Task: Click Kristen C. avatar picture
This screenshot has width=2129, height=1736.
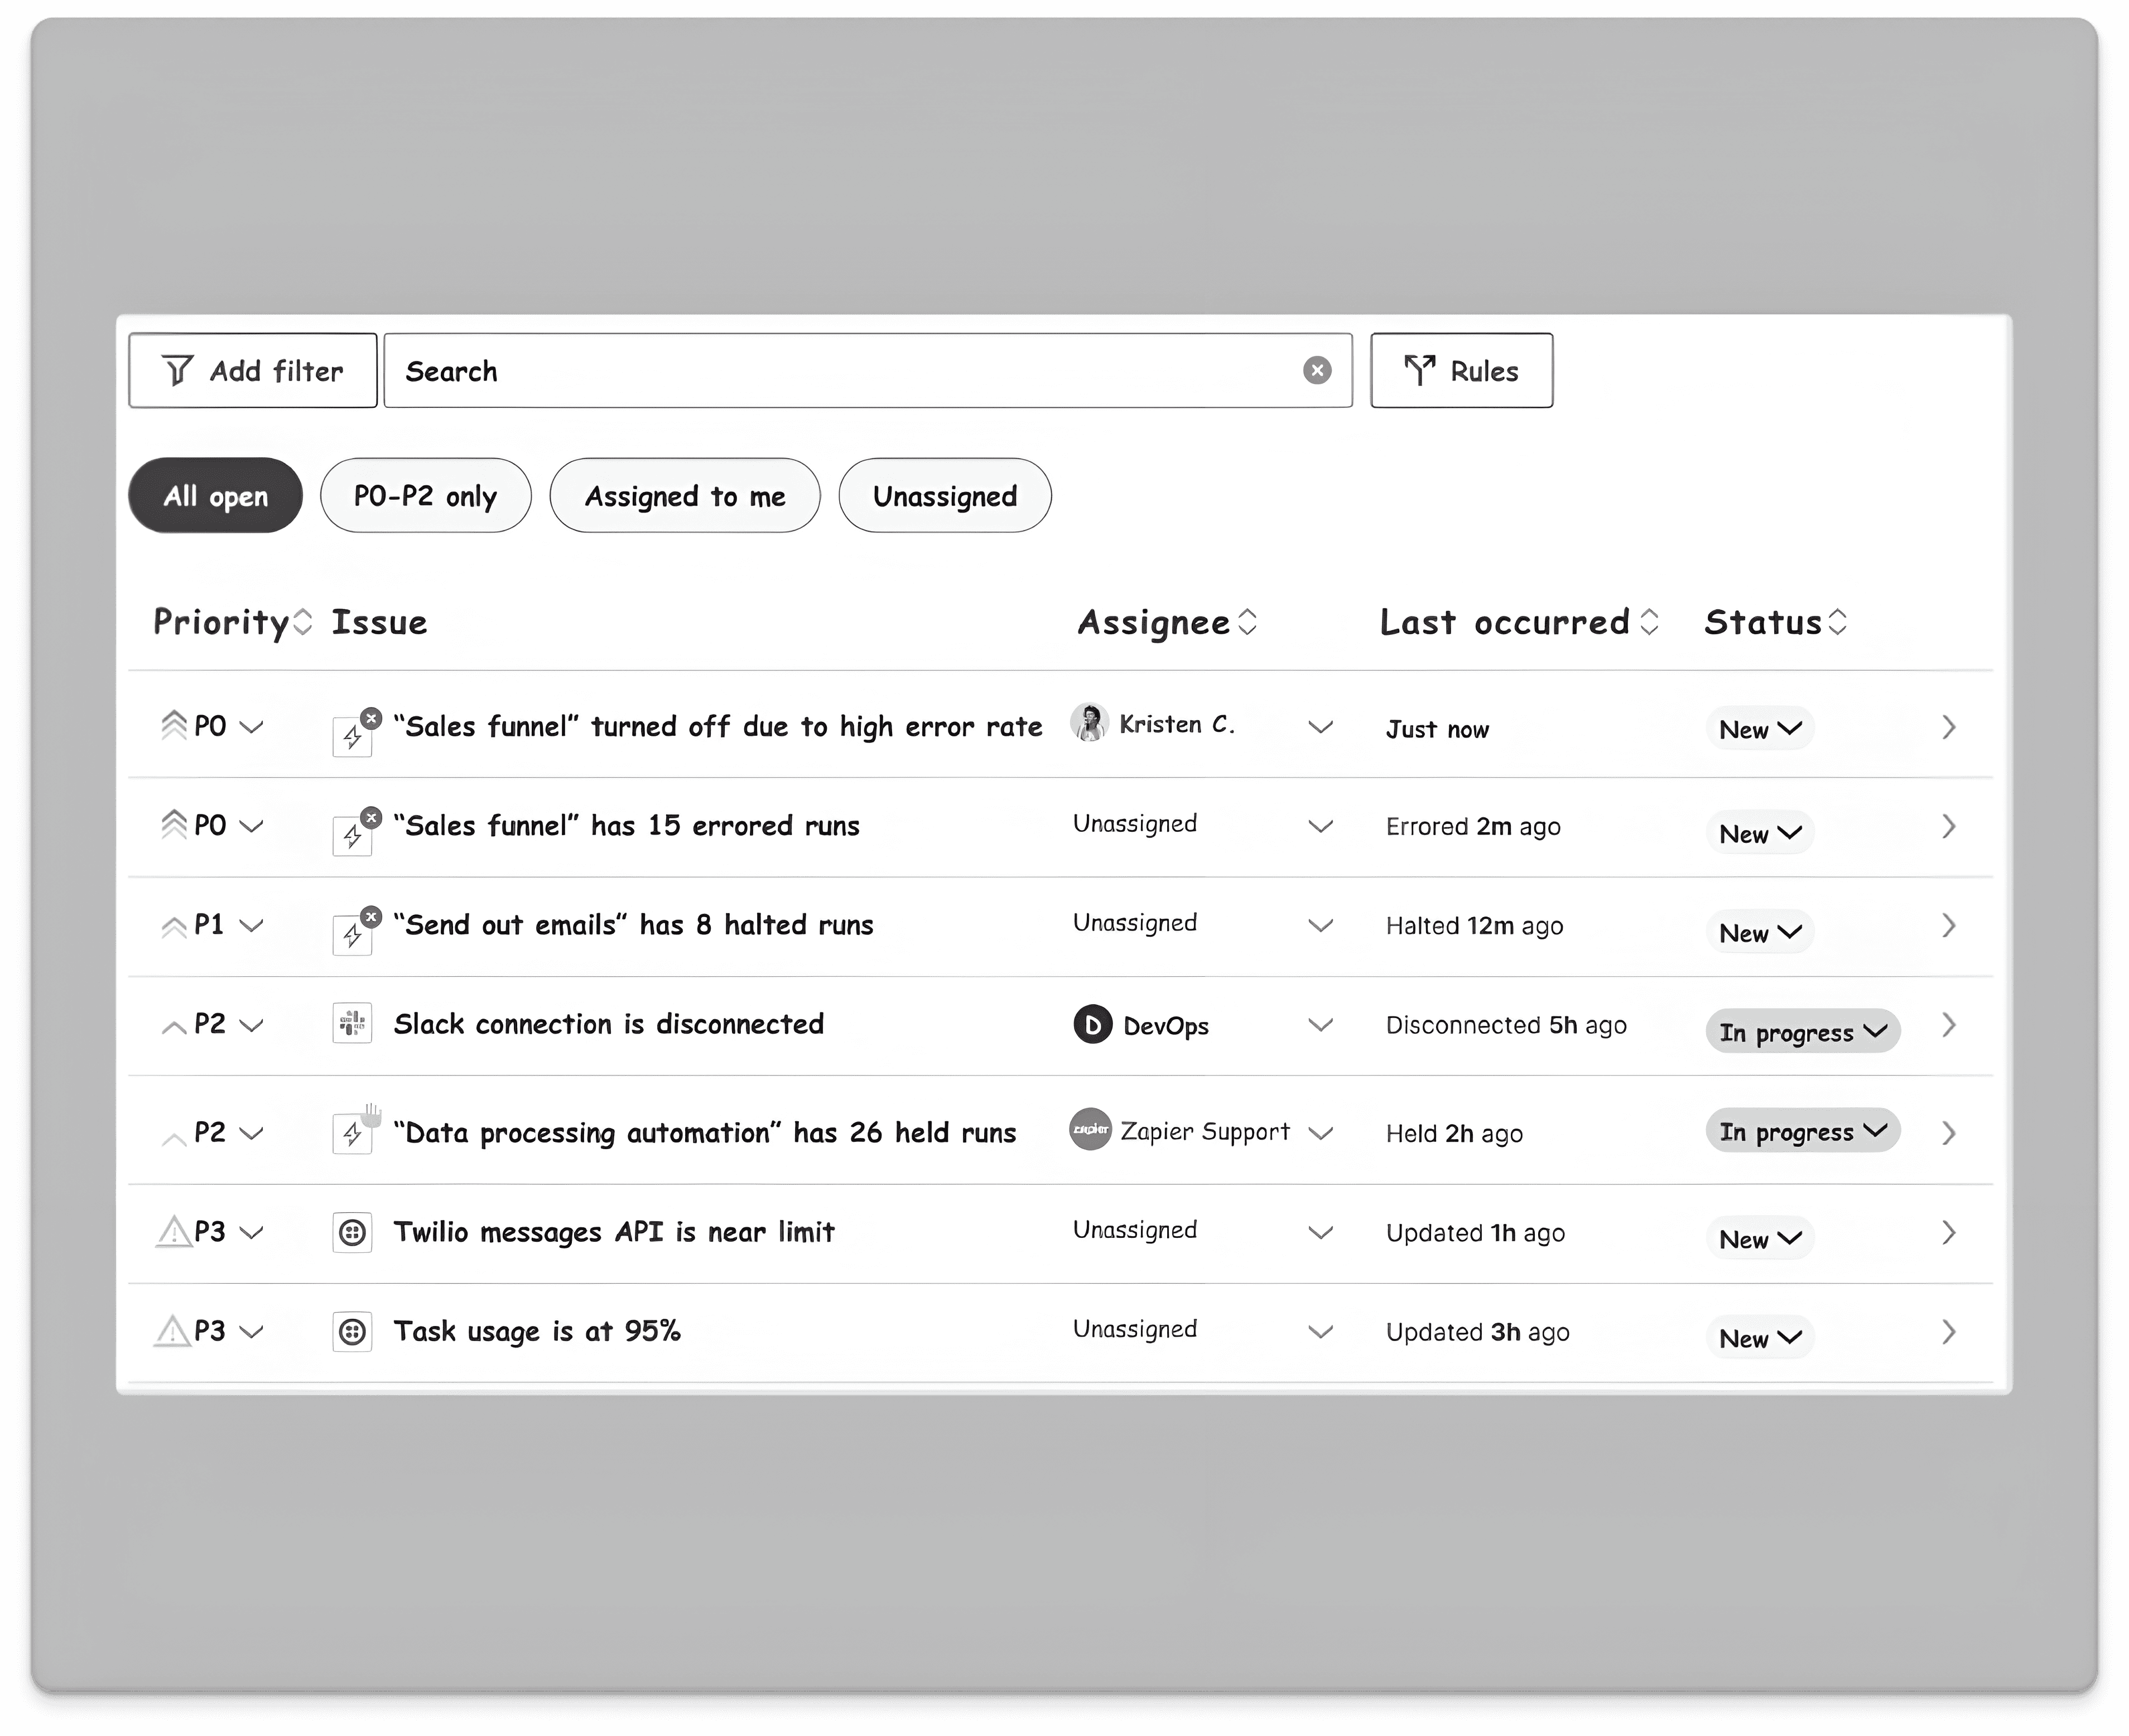Action: click(x=1089, y=723)
